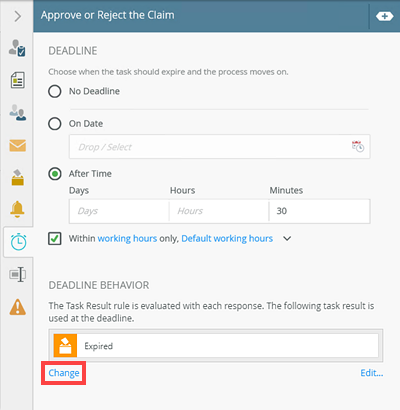
Task: Open the Email Alert envelope tab
Action: tap(17, 146)
